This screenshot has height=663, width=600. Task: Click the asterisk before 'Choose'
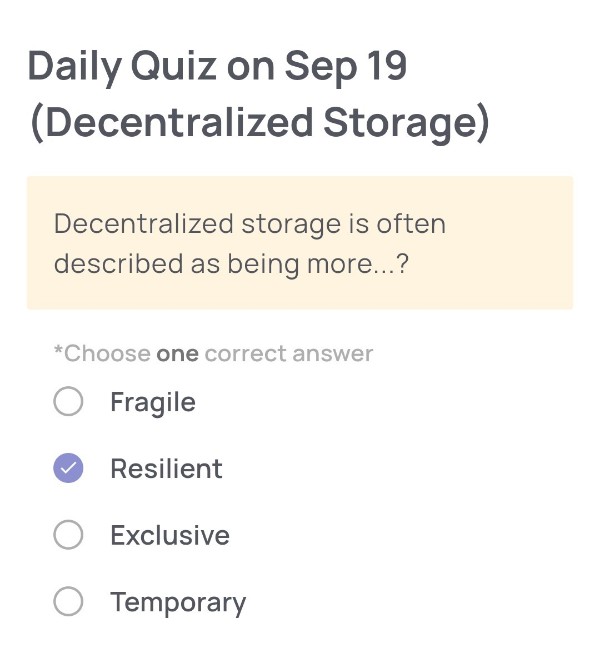click(x=58, y=351)
